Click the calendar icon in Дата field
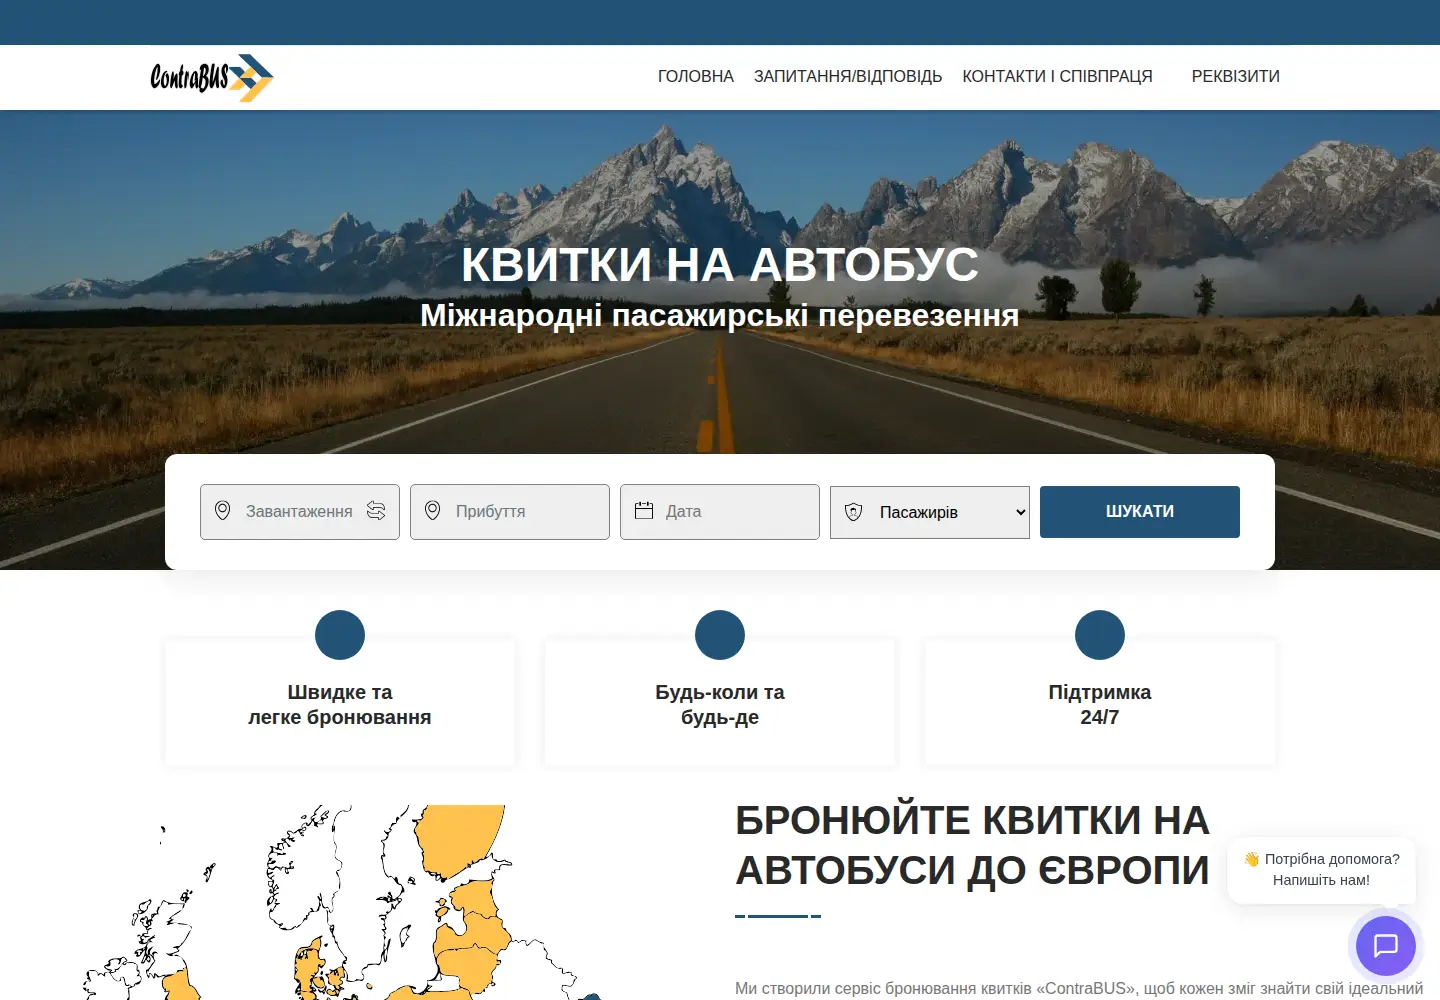 [x=643, y=510]
